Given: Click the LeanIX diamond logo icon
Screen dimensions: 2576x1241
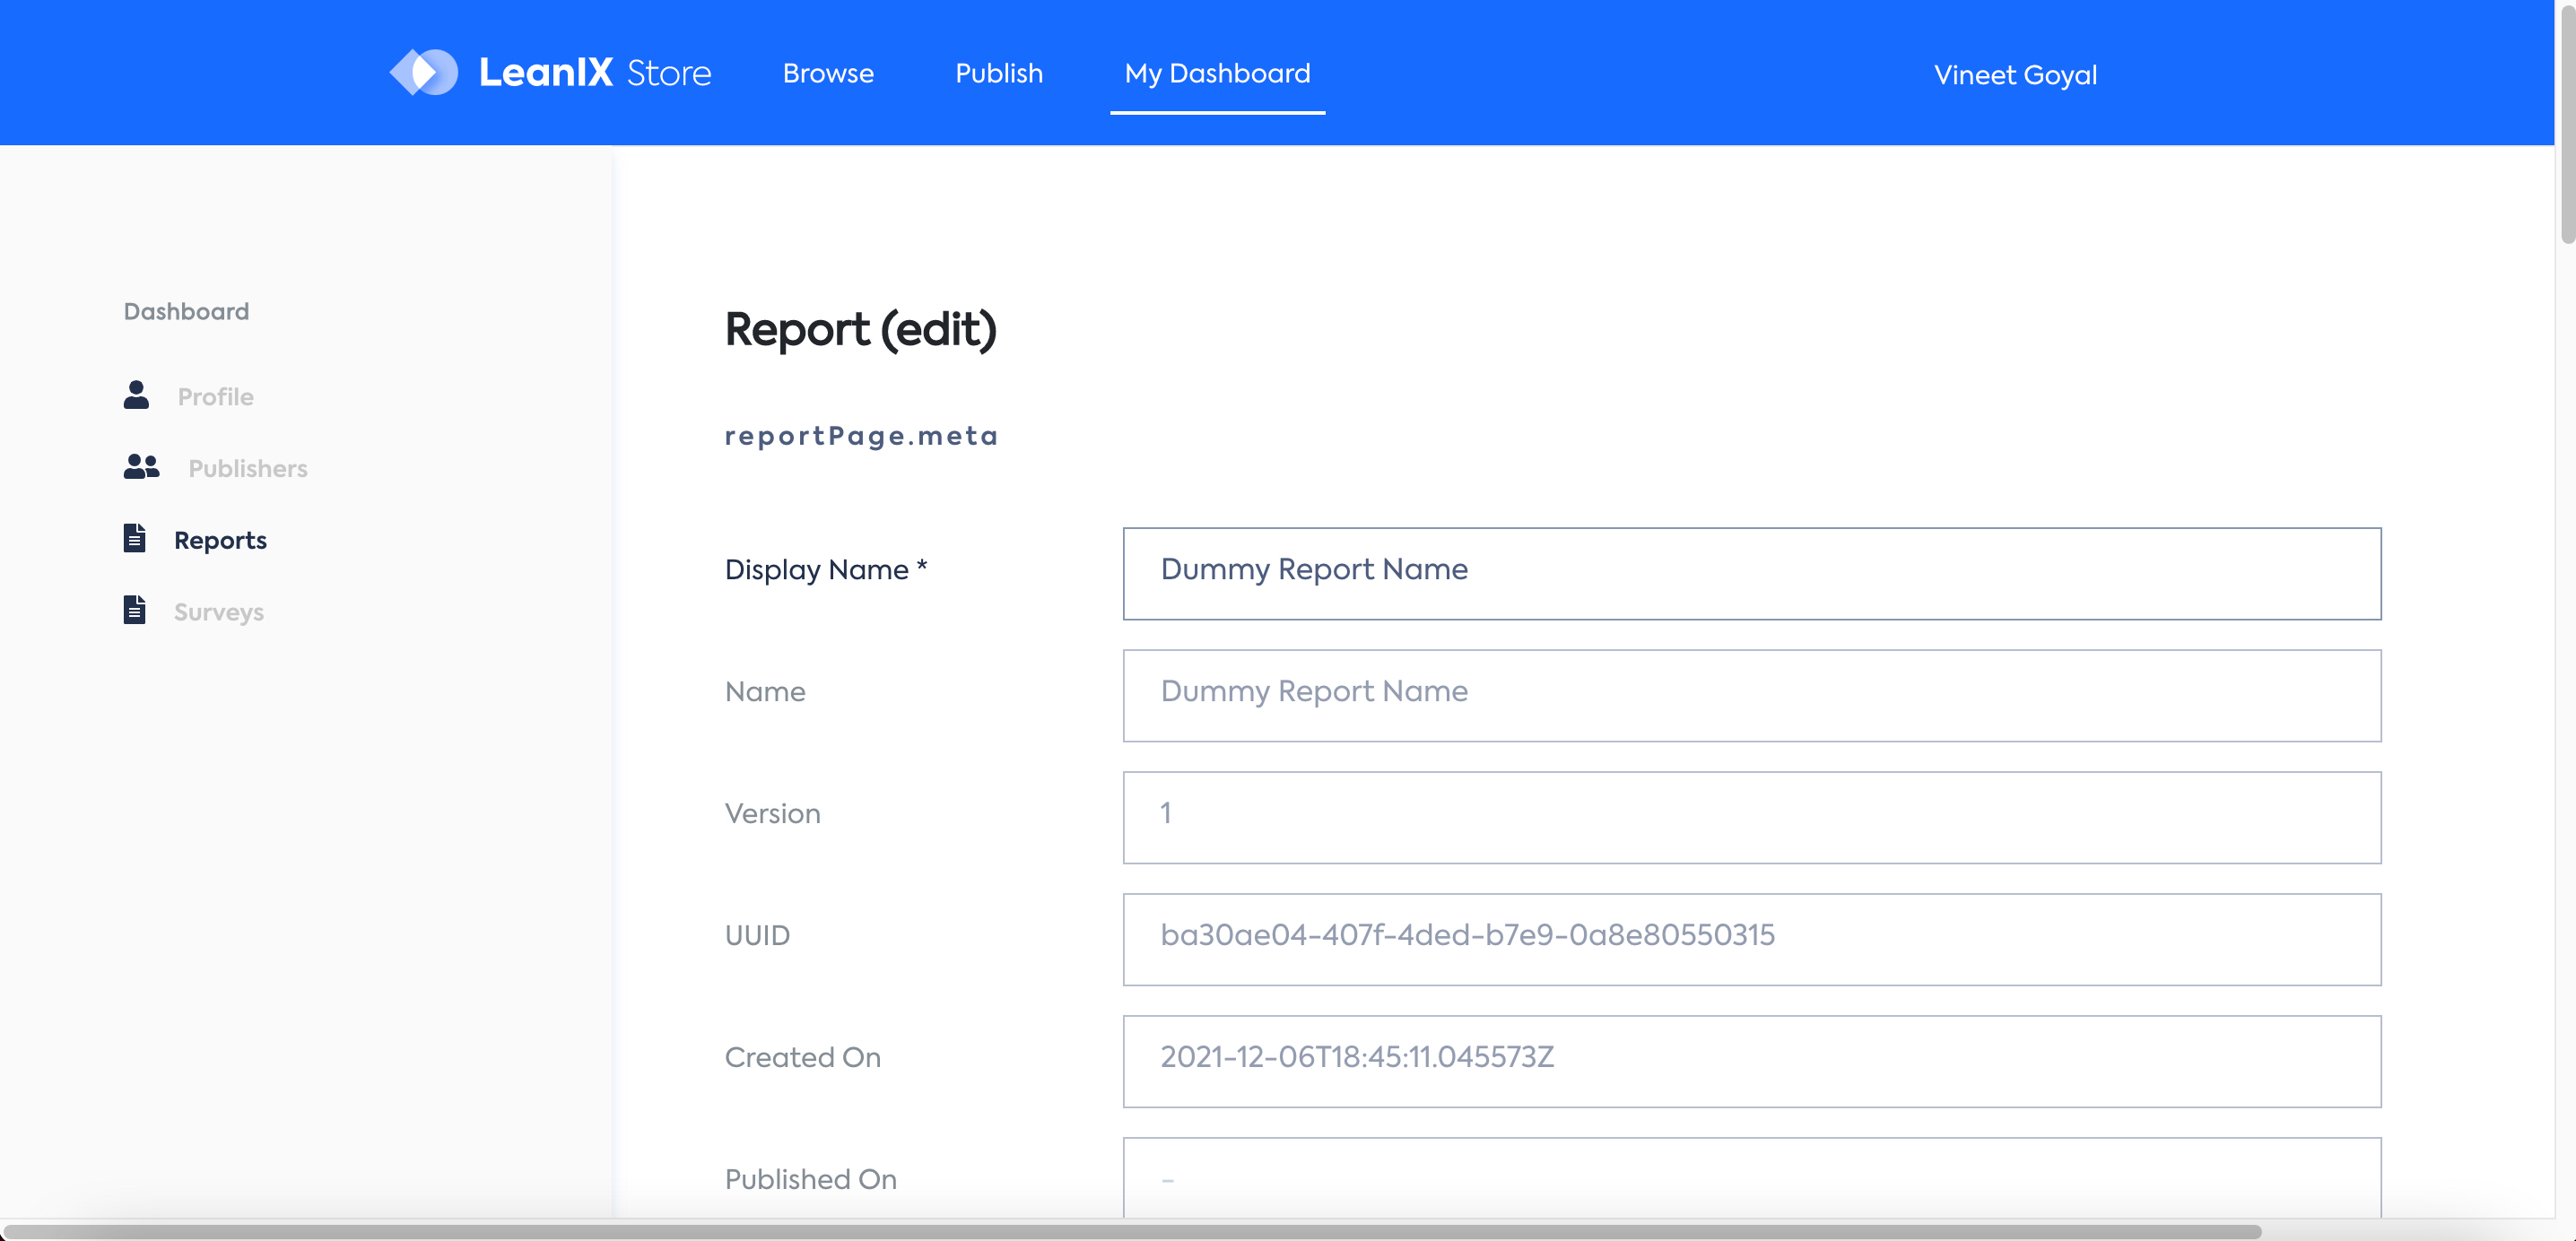Looking at the screenshot, I should 423,72.
